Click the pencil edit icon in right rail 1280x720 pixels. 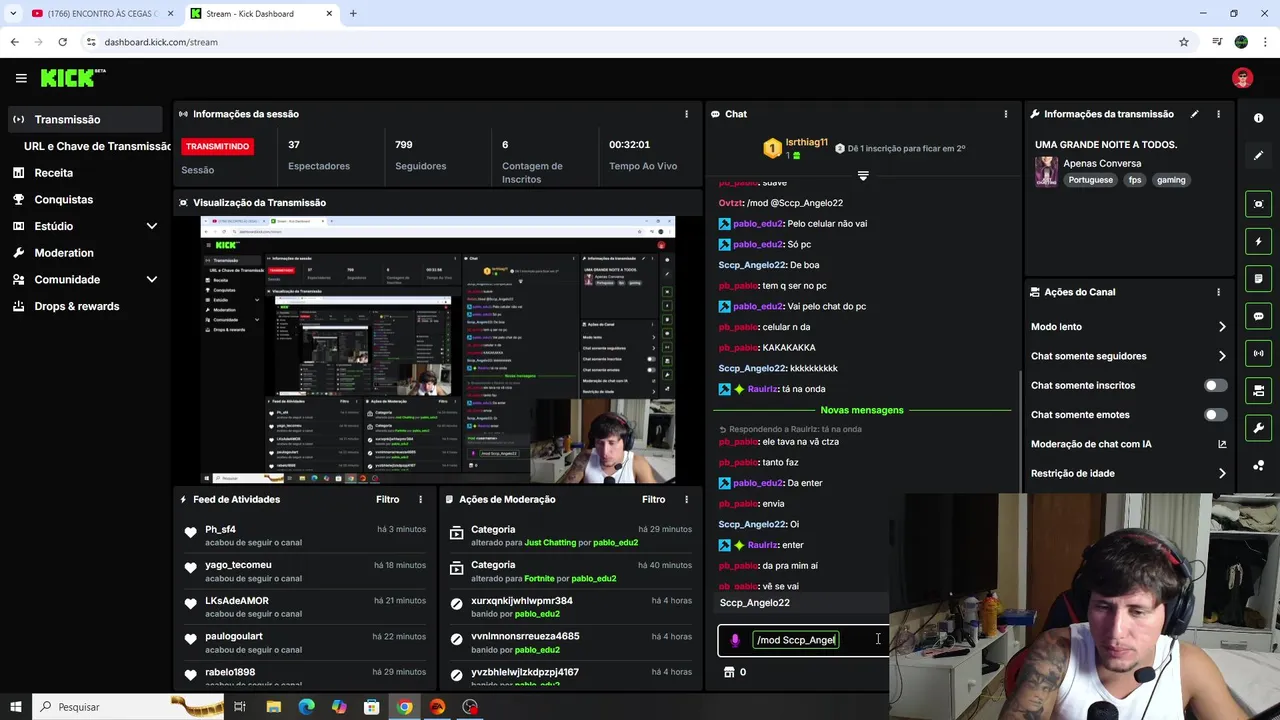(1258, 155)
